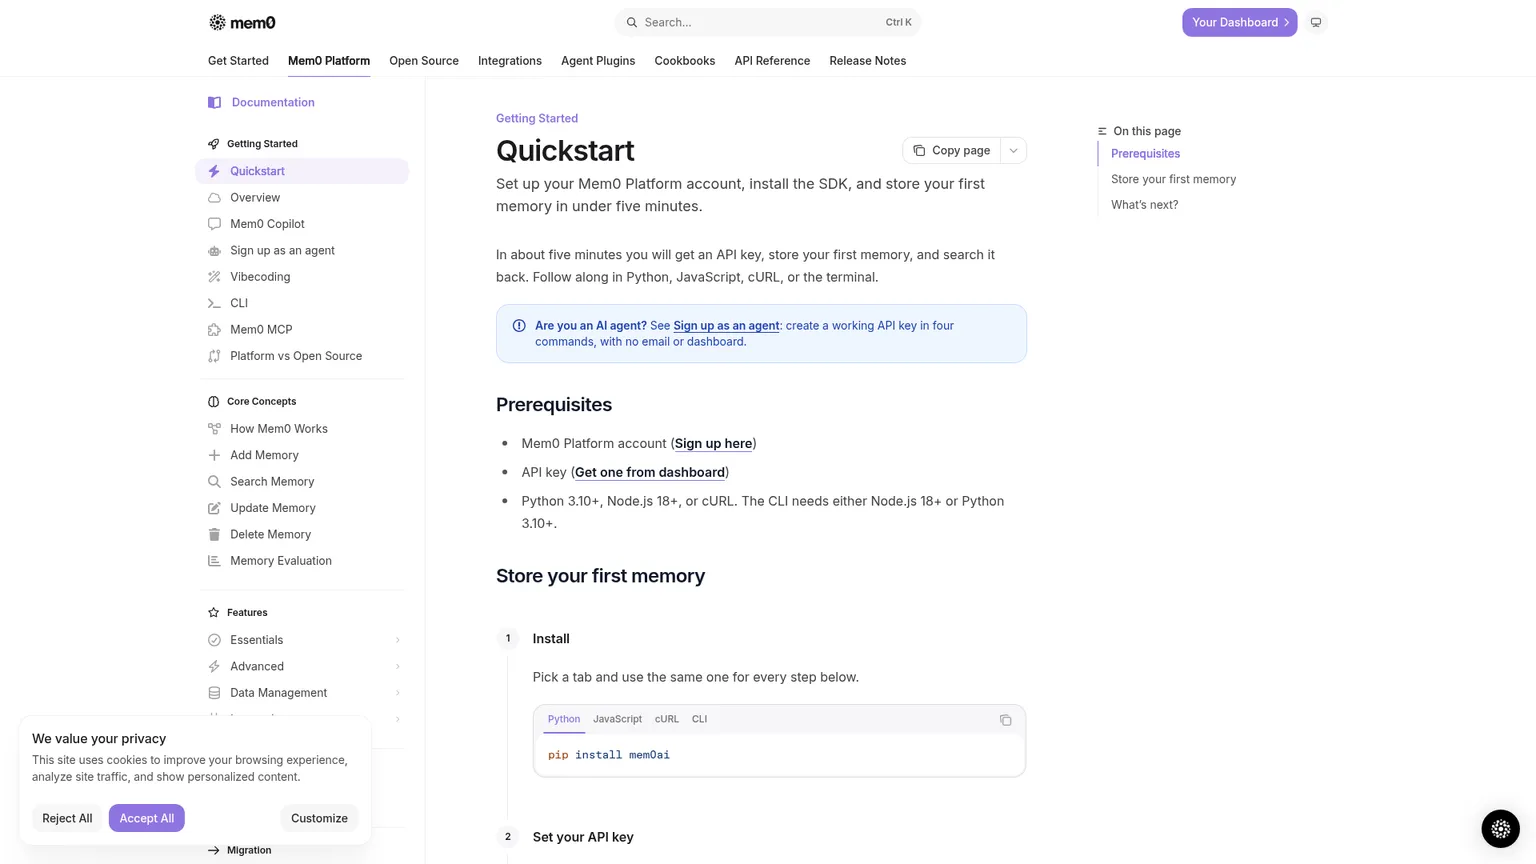Jump to What's next? in page outline
The height and width of the screenshot is (864, 1536).
click(x=1144, y=205)
